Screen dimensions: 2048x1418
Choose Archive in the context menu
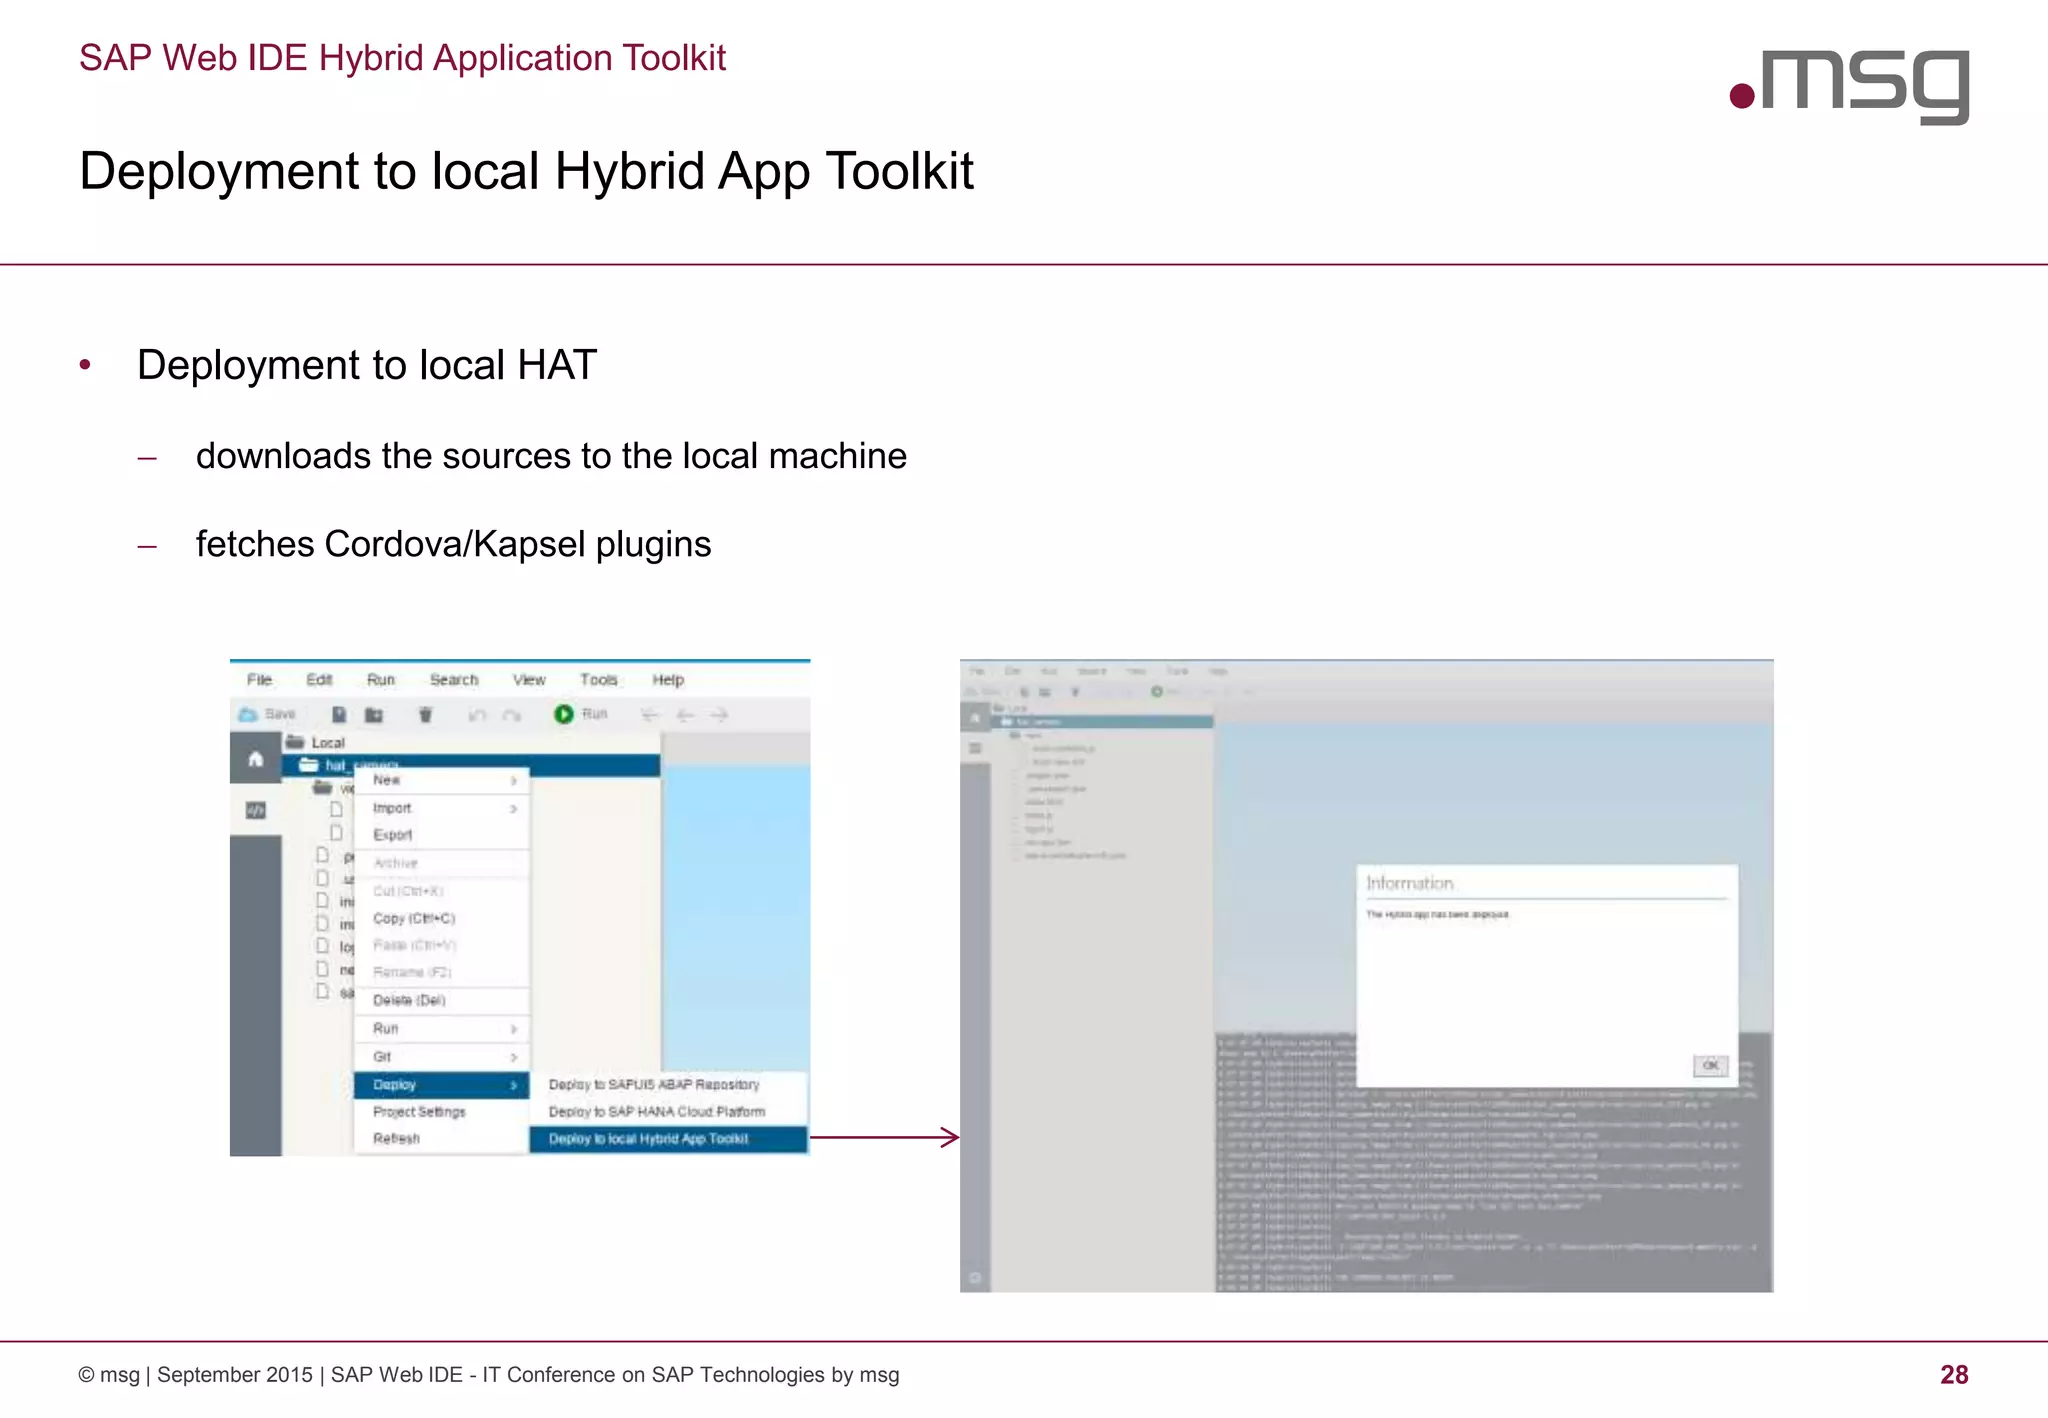(x=441, y=863)
